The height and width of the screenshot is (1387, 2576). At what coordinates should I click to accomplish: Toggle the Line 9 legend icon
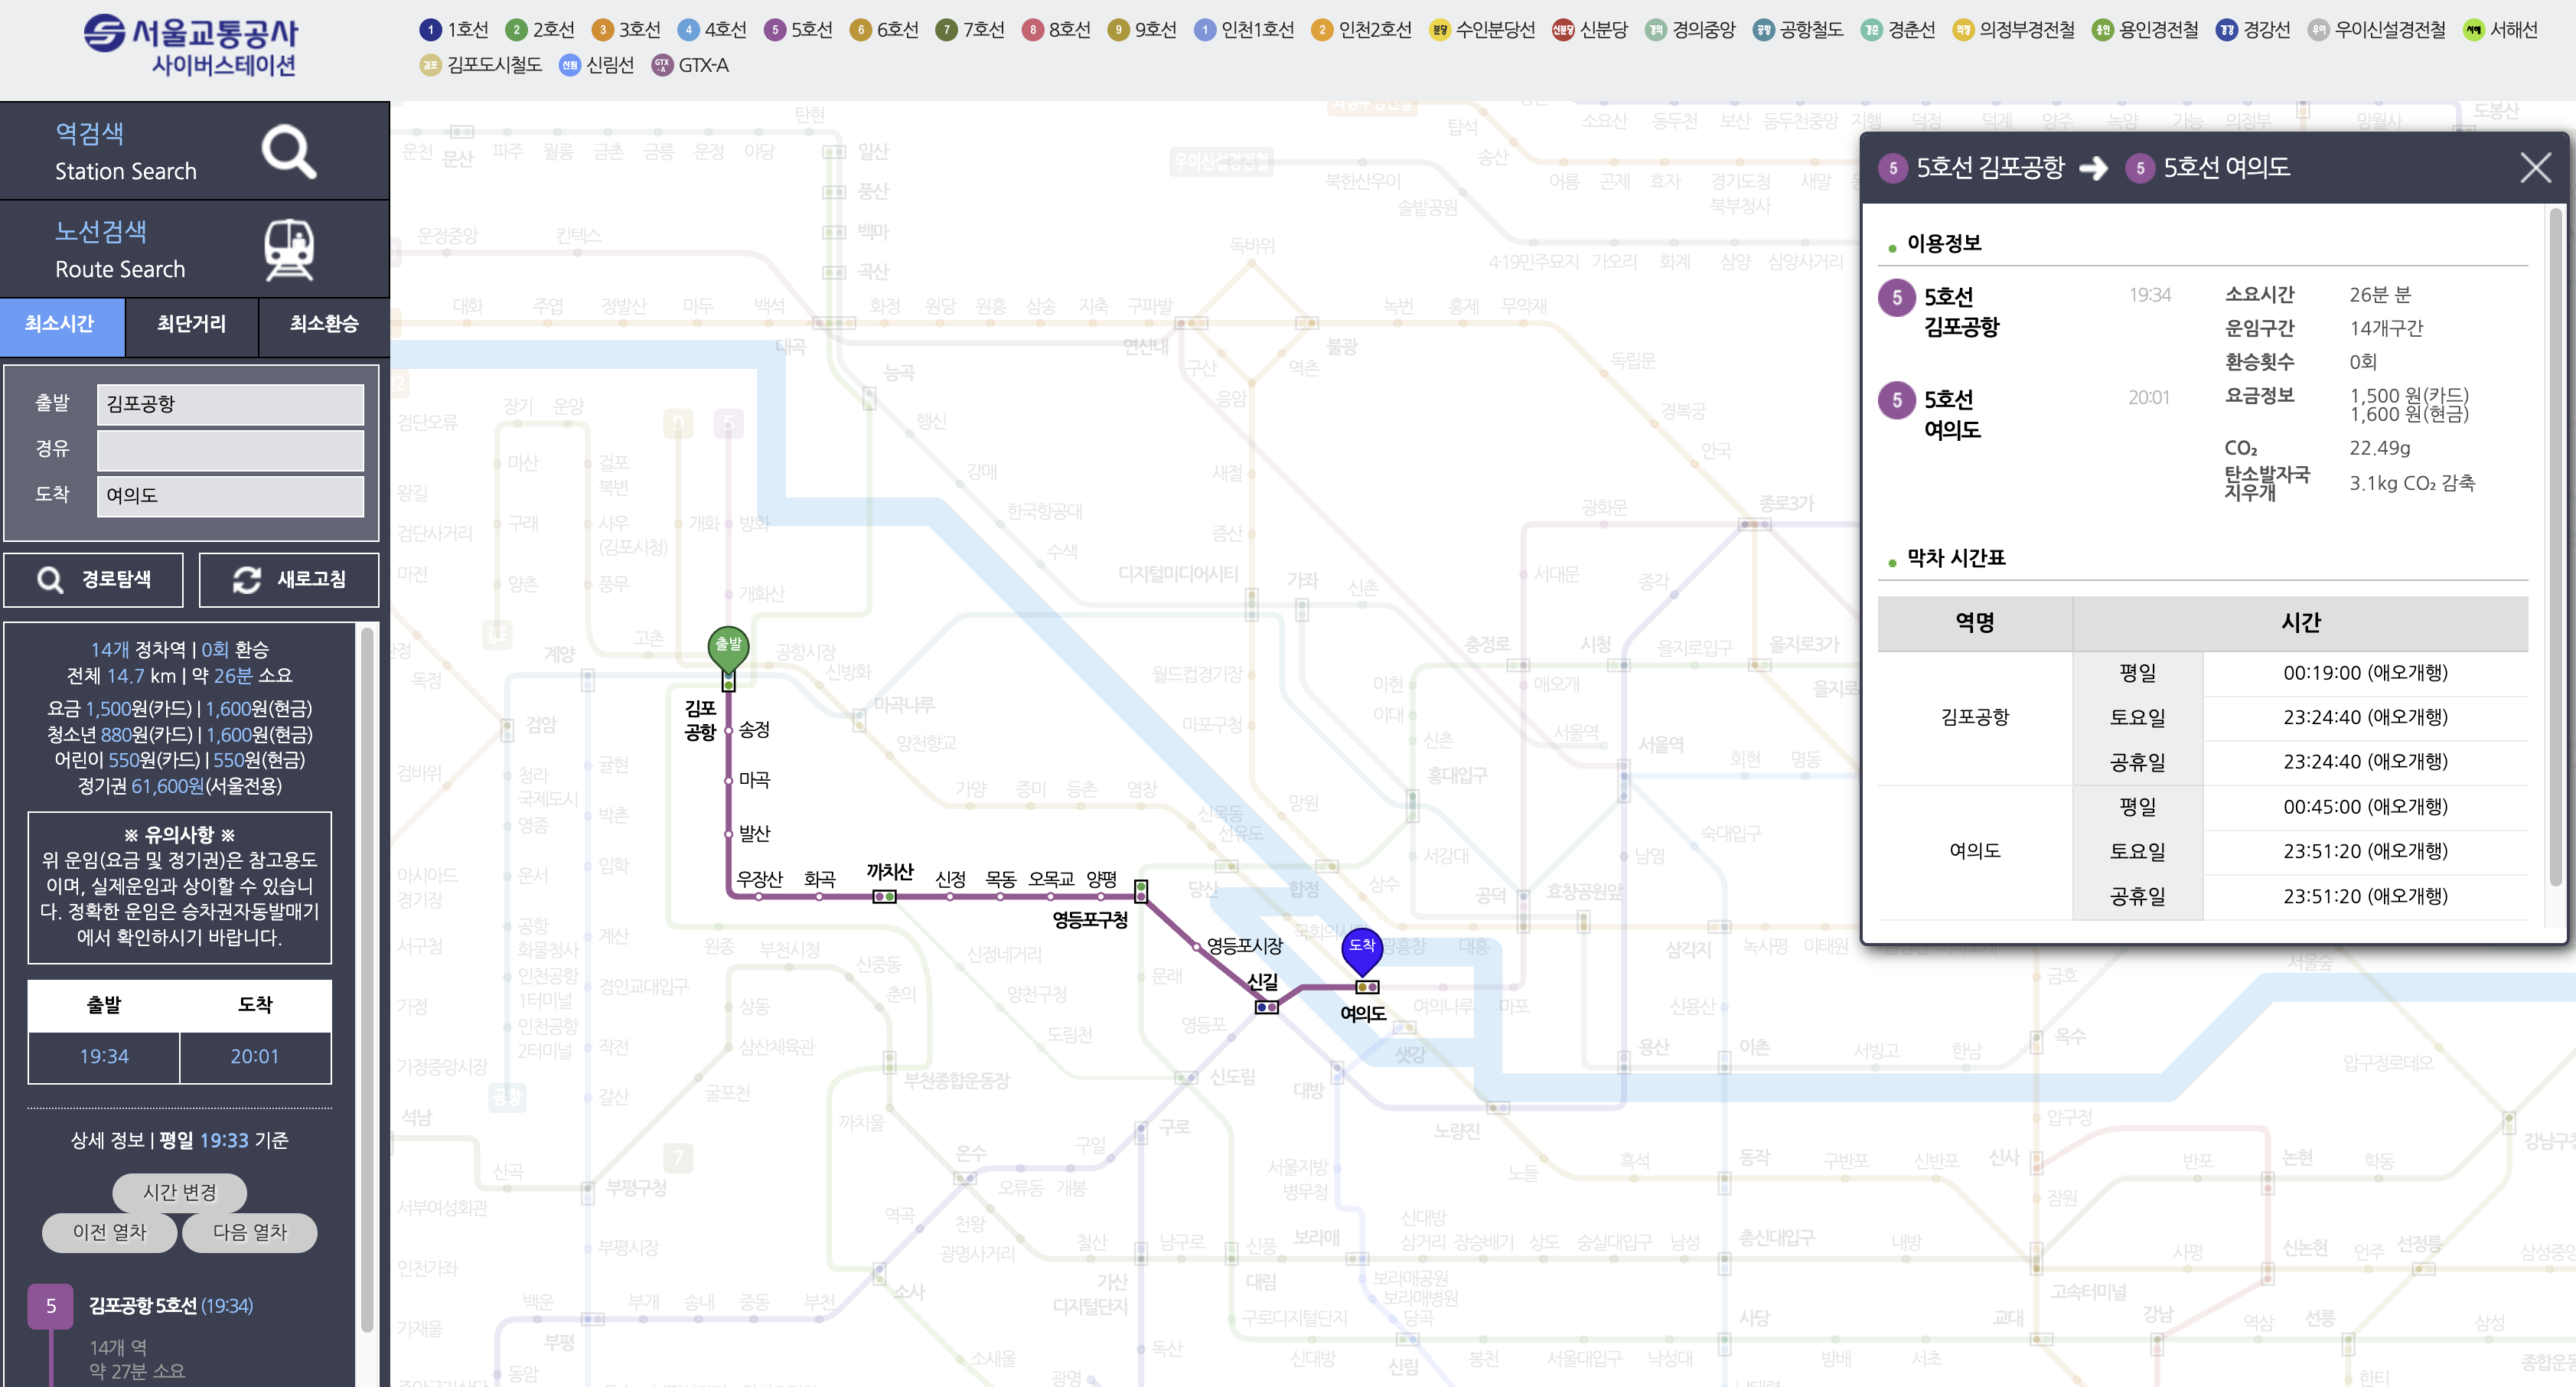pos(1118,30)
